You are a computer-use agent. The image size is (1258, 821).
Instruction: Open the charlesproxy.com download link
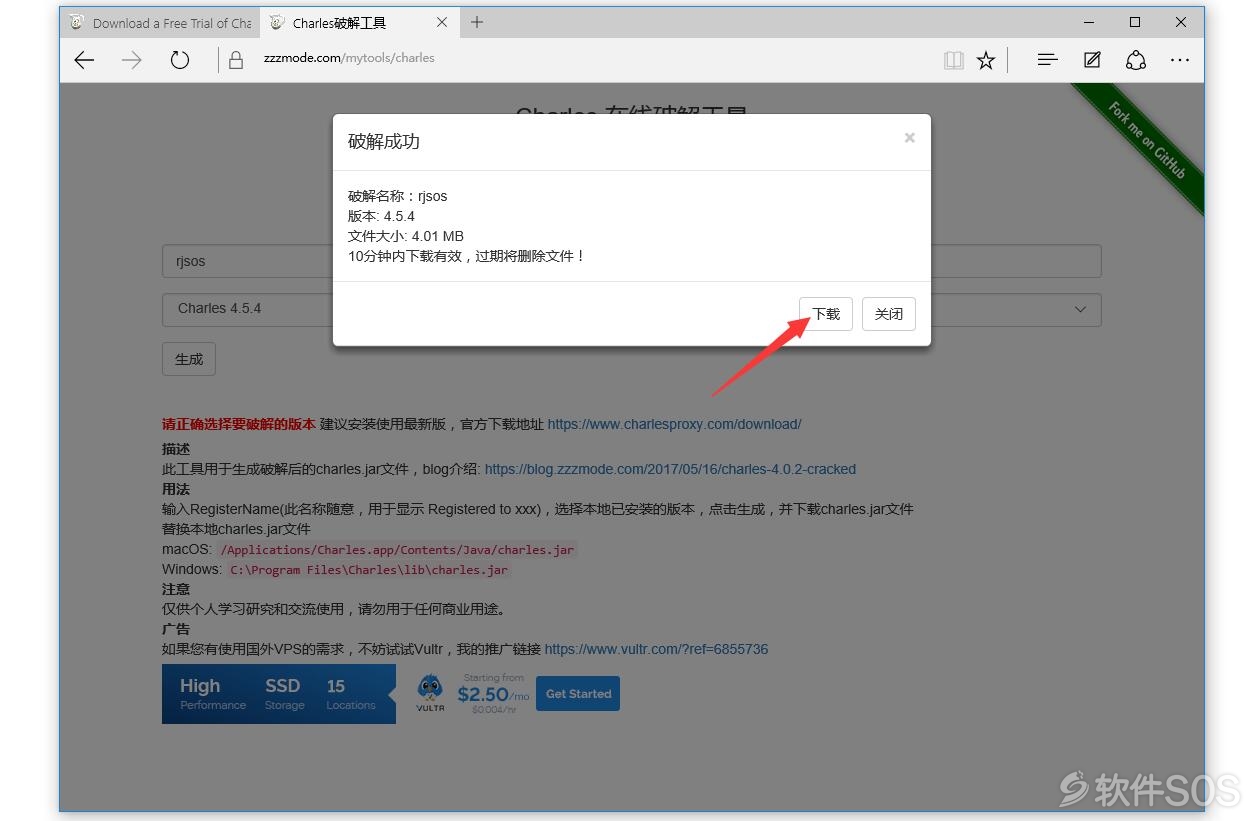(x=674, y=424)
